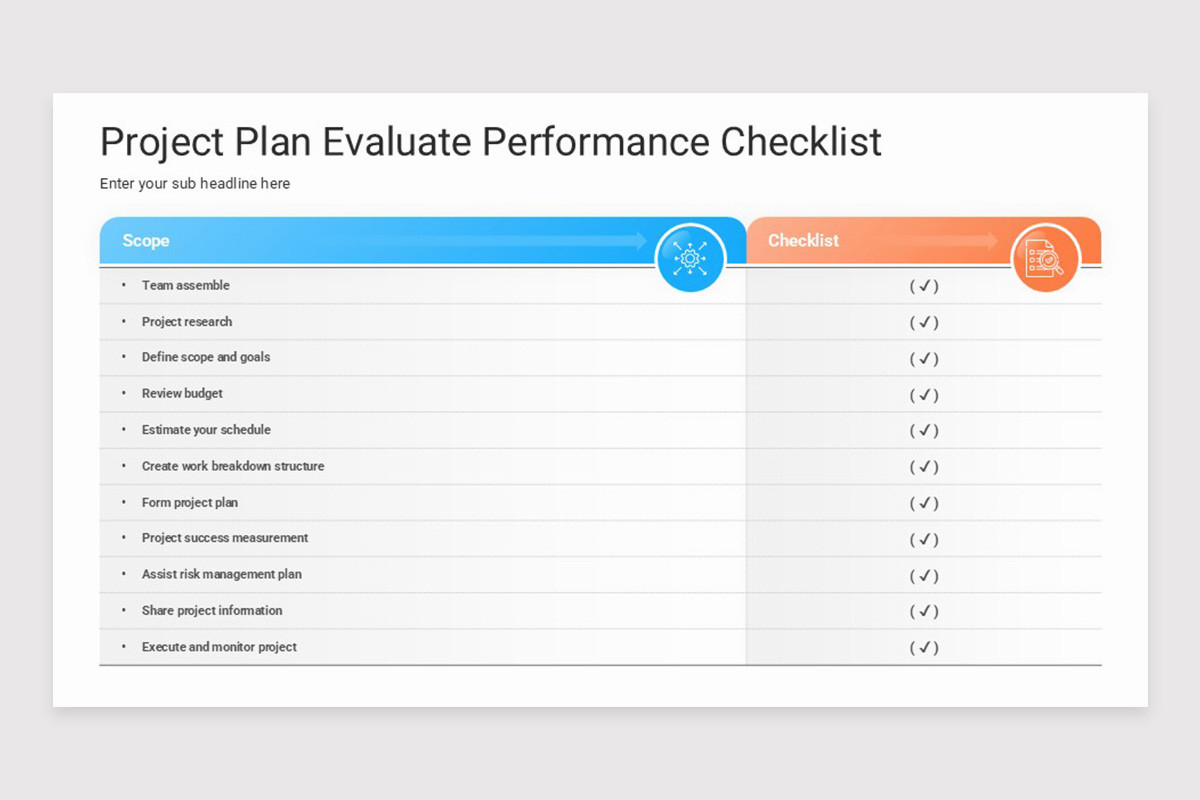Toggle the checkmark for Form project plan
This screenshot has width=1200, height=800.
tap(924, 503)
